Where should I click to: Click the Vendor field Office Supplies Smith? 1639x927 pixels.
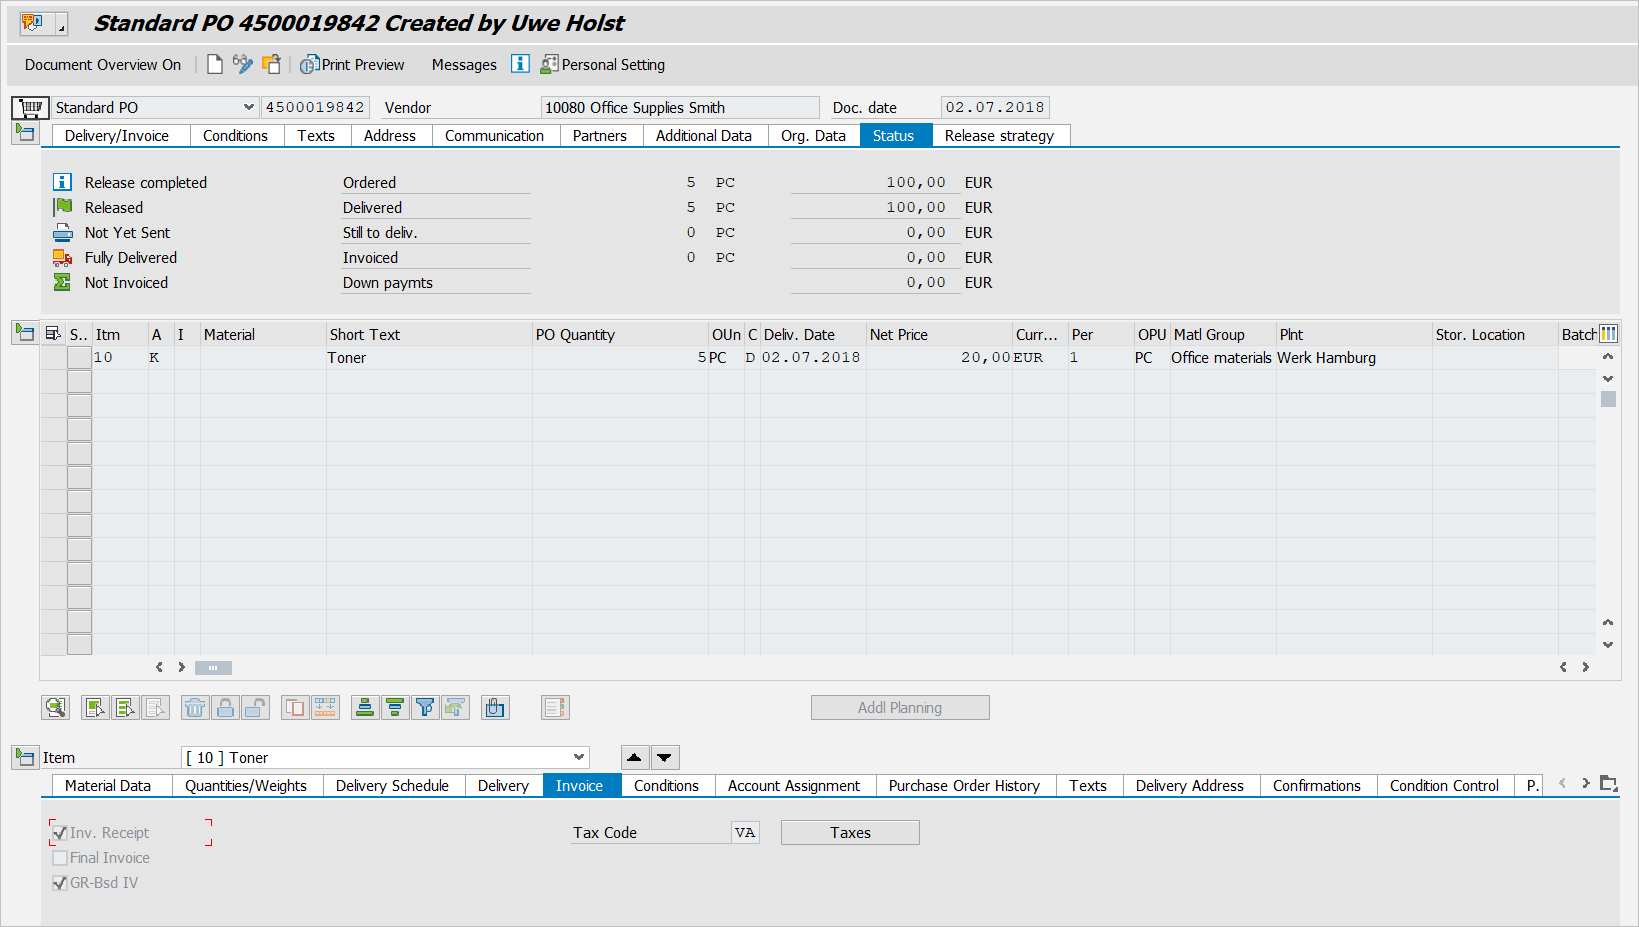click(679, 108)
